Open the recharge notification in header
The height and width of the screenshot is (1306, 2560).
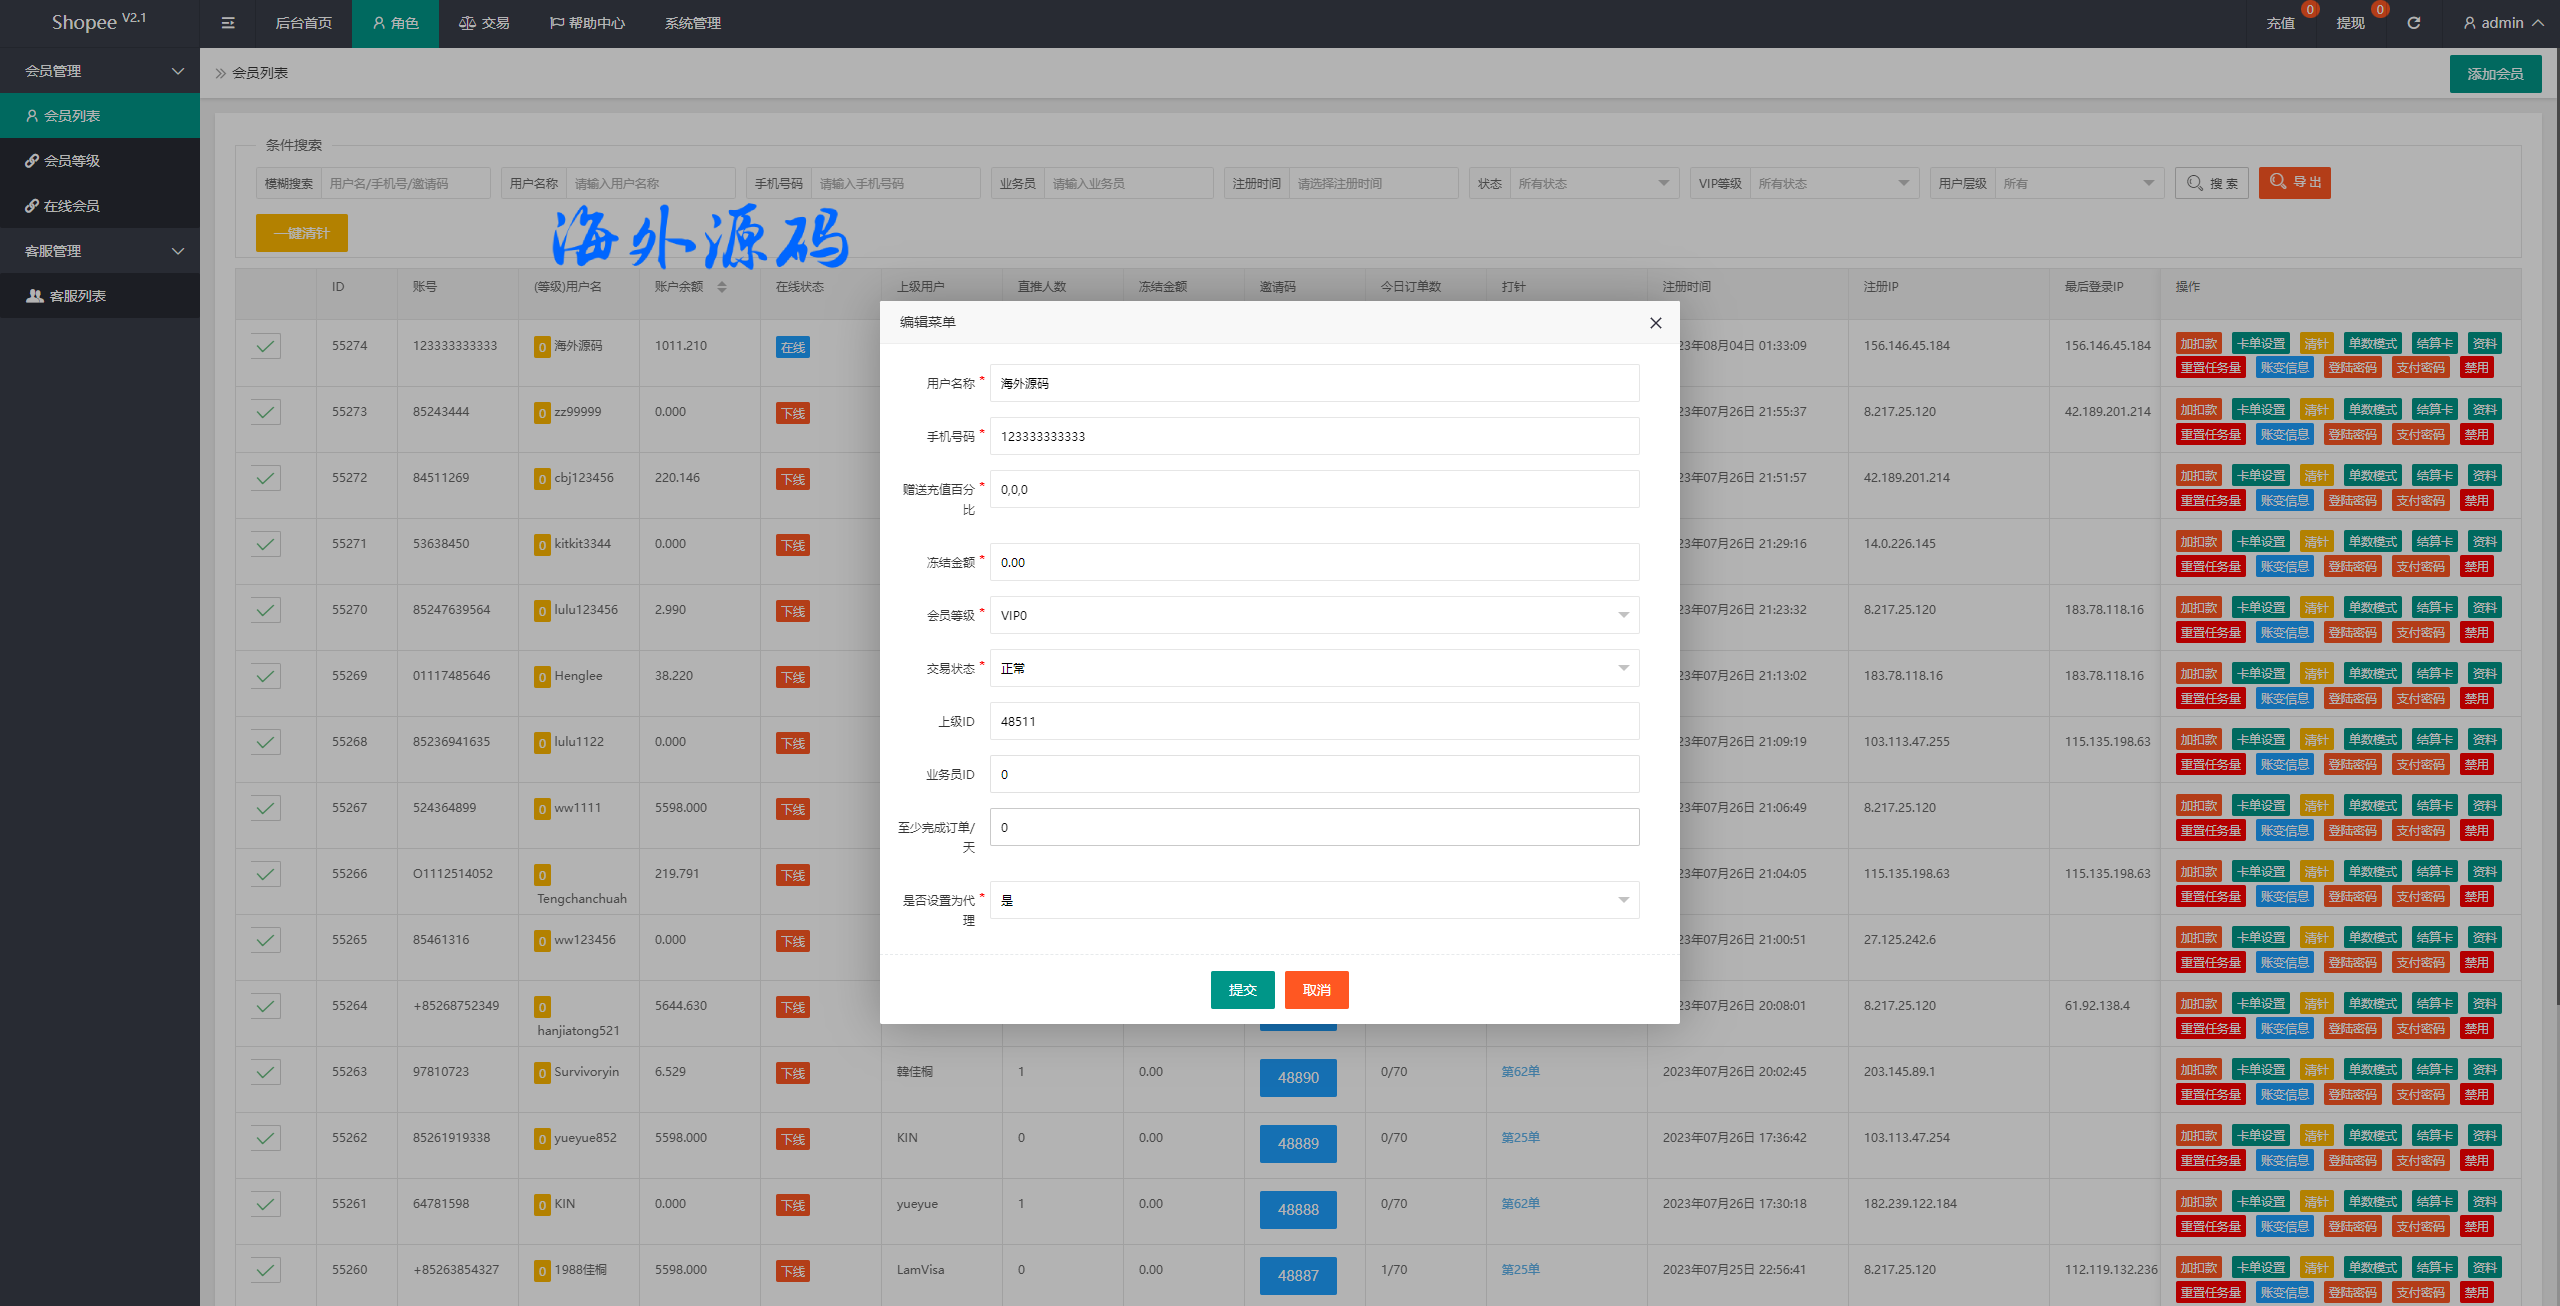2280,23
